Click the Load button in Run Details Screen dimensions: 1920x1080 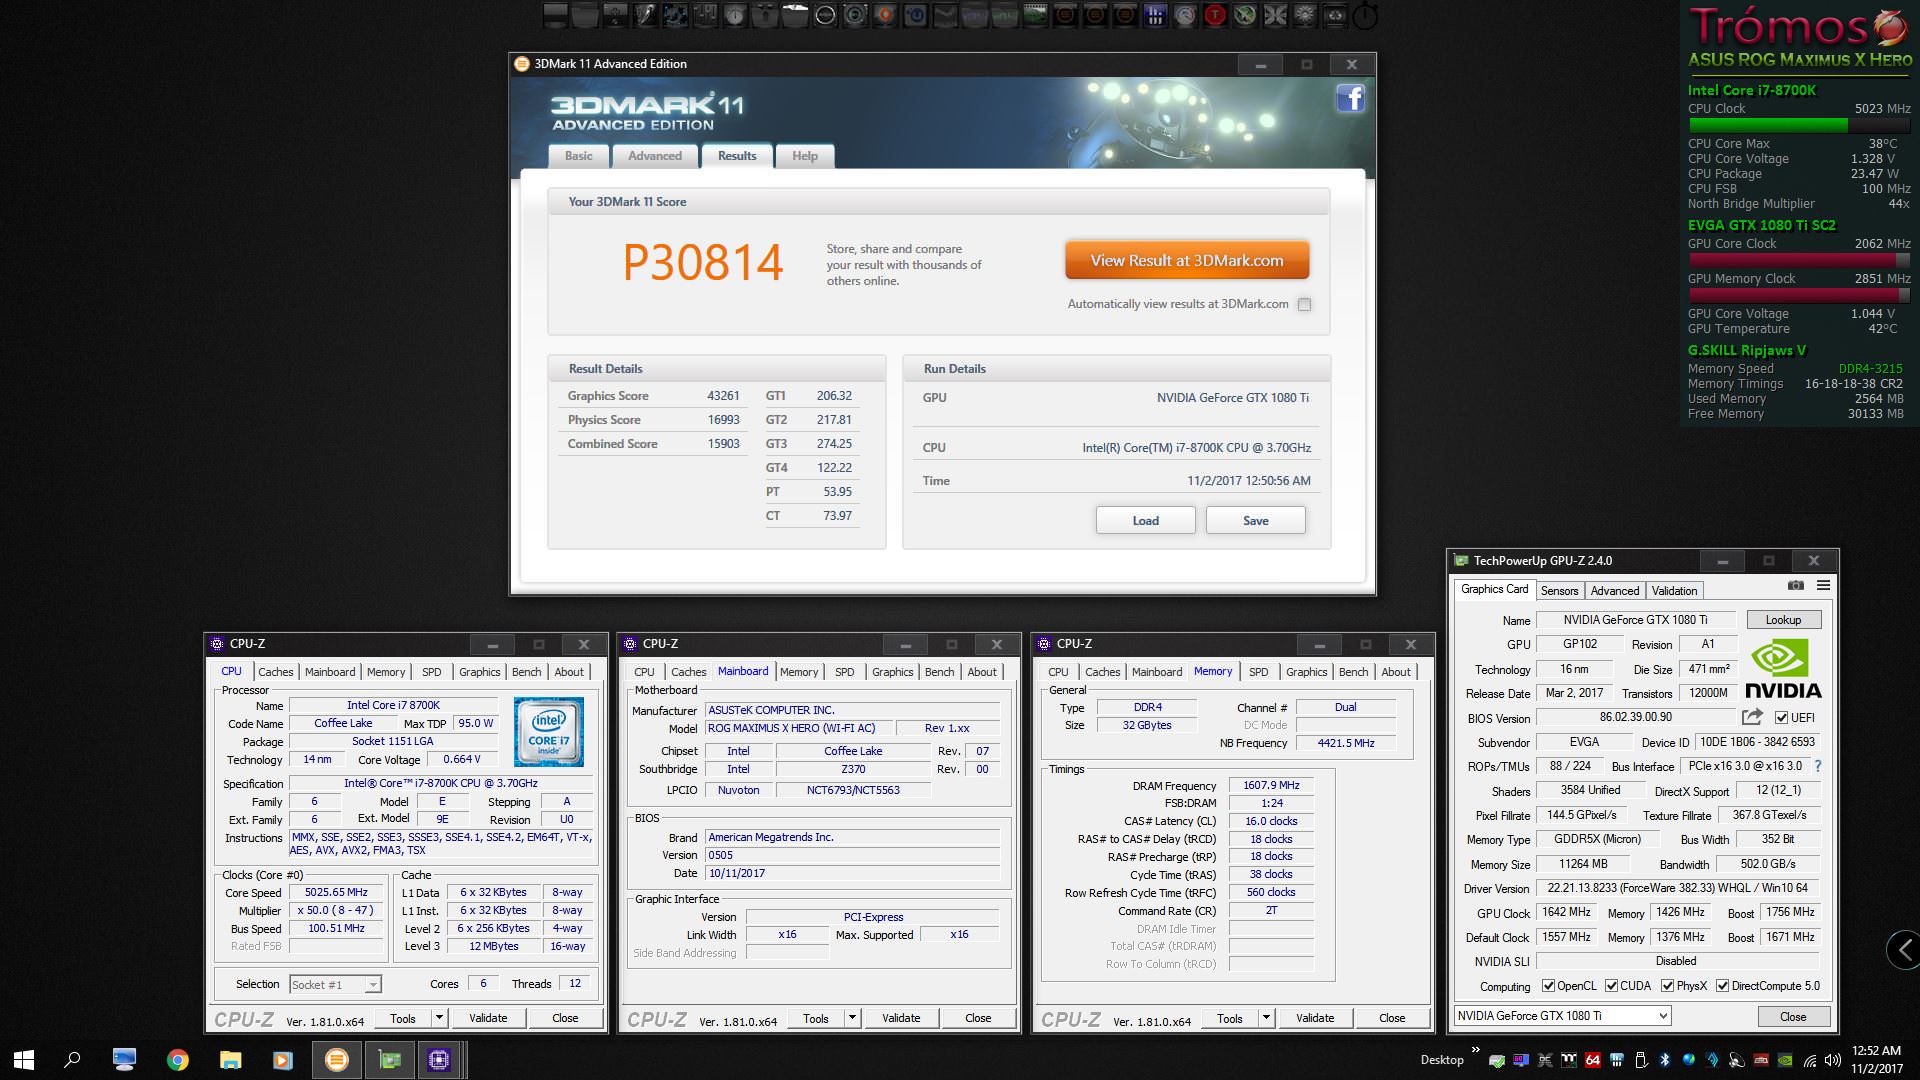coord(1146,520)
